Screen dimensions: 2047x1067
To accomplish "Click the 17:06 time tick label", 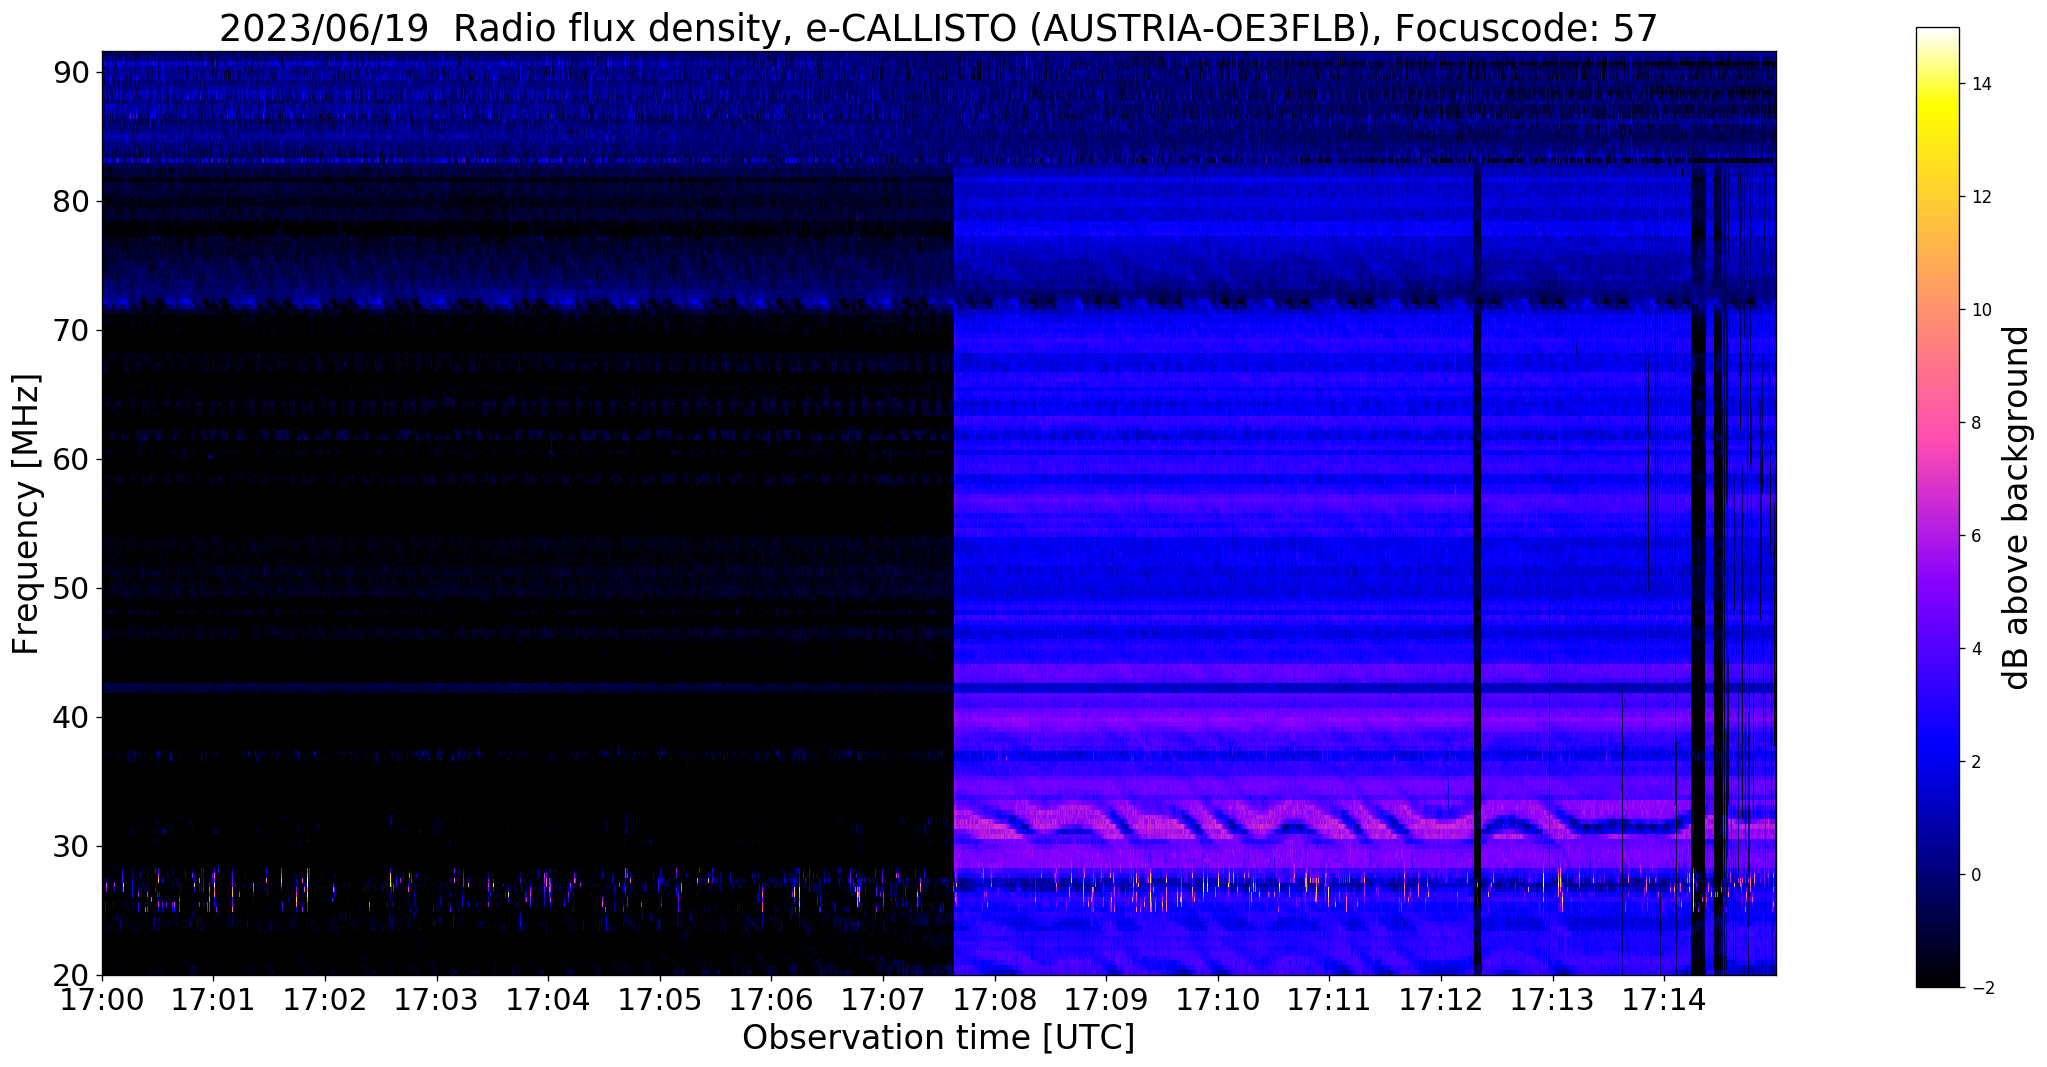I will [771, 999].
